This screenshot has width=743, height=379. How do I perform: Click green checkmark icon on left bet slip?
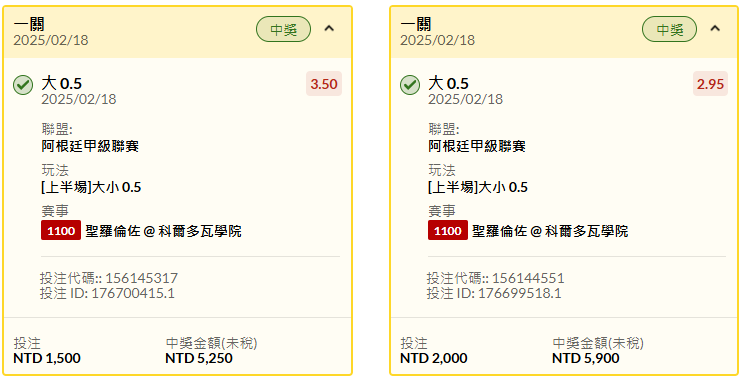(23, 85)
